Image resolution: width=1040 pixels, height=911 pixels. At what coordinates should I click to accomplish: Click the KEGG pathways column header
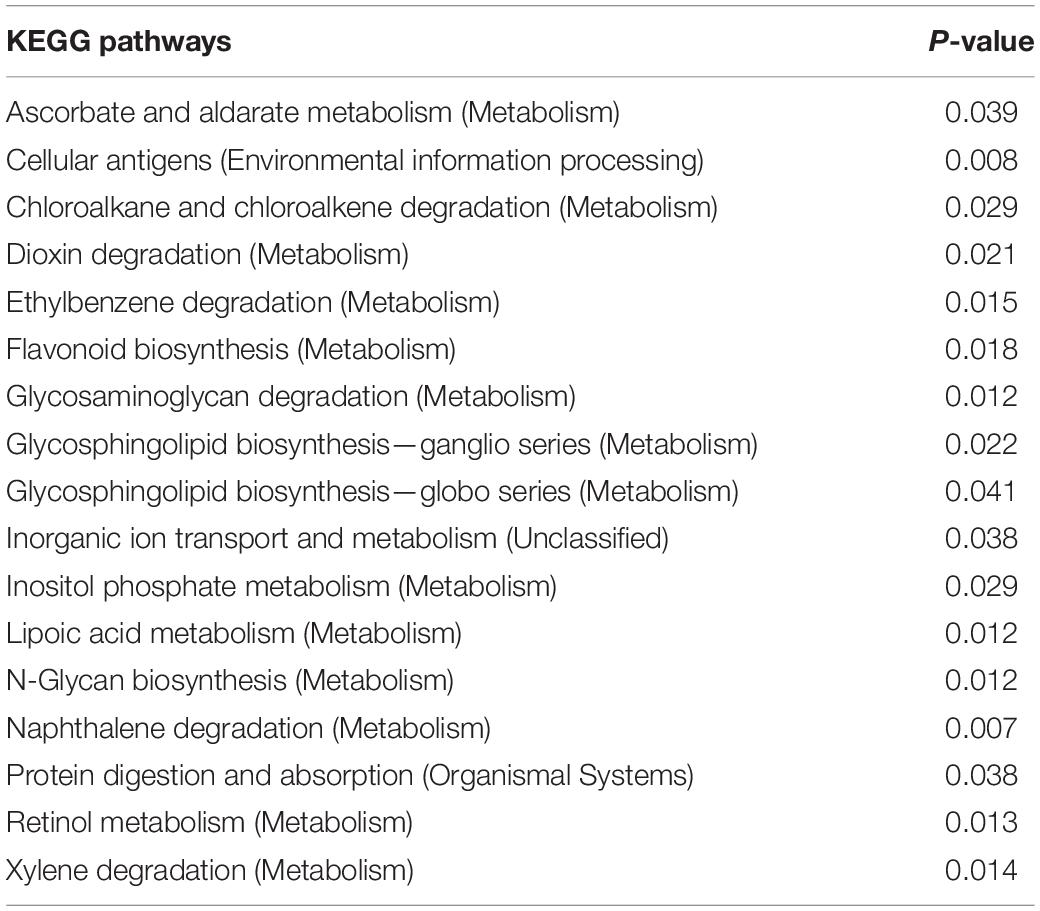pyautogui.click(x=119, y=42)
